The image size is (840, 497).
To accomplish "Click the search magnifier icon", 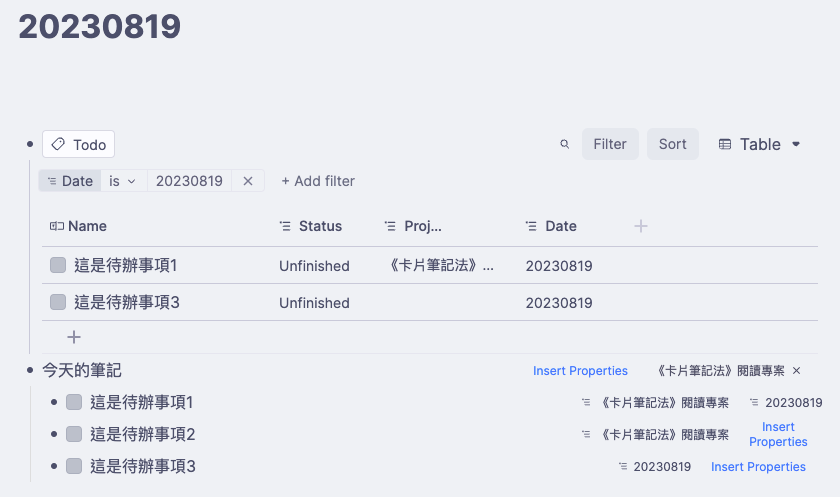I will (x=565, y=144).
